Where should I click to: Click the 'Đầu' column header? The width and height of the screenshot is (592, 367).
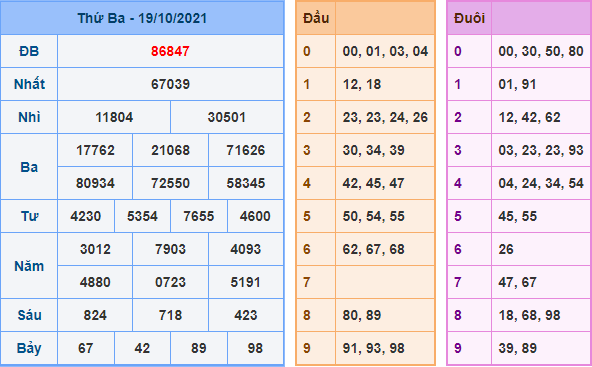(x=316, y=18)
